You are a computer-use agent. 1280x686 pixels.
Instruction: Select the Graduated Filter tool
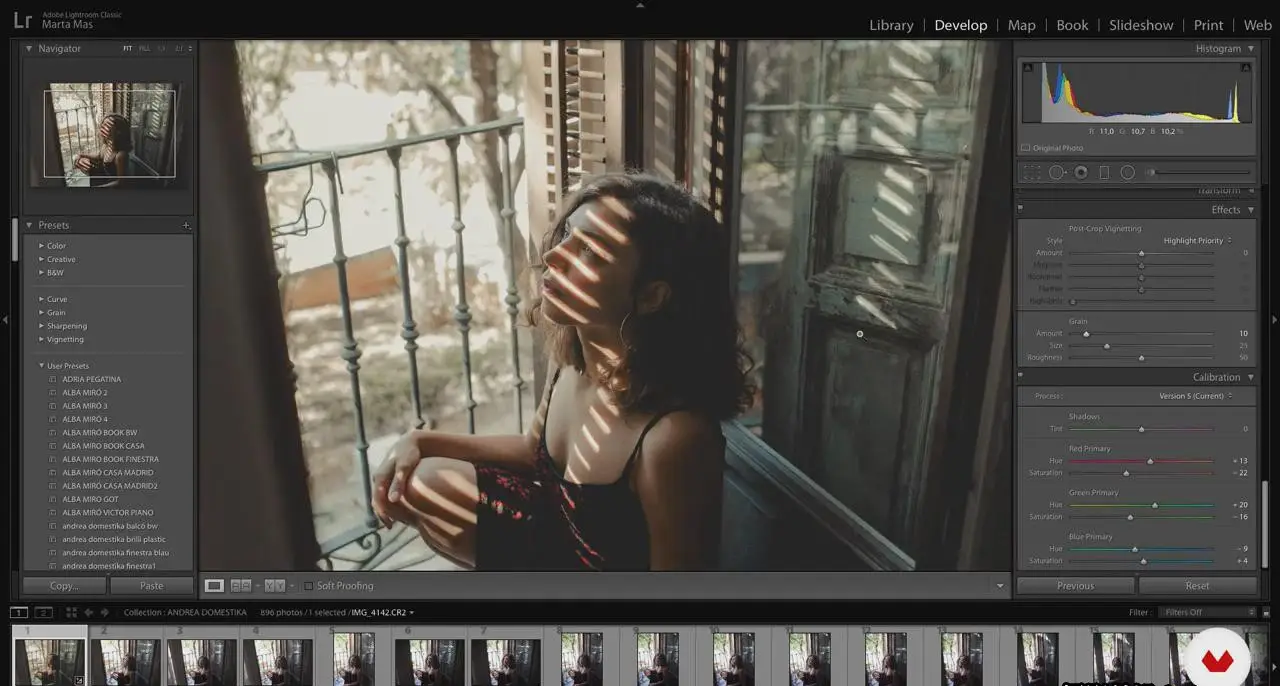[1104, 173]
